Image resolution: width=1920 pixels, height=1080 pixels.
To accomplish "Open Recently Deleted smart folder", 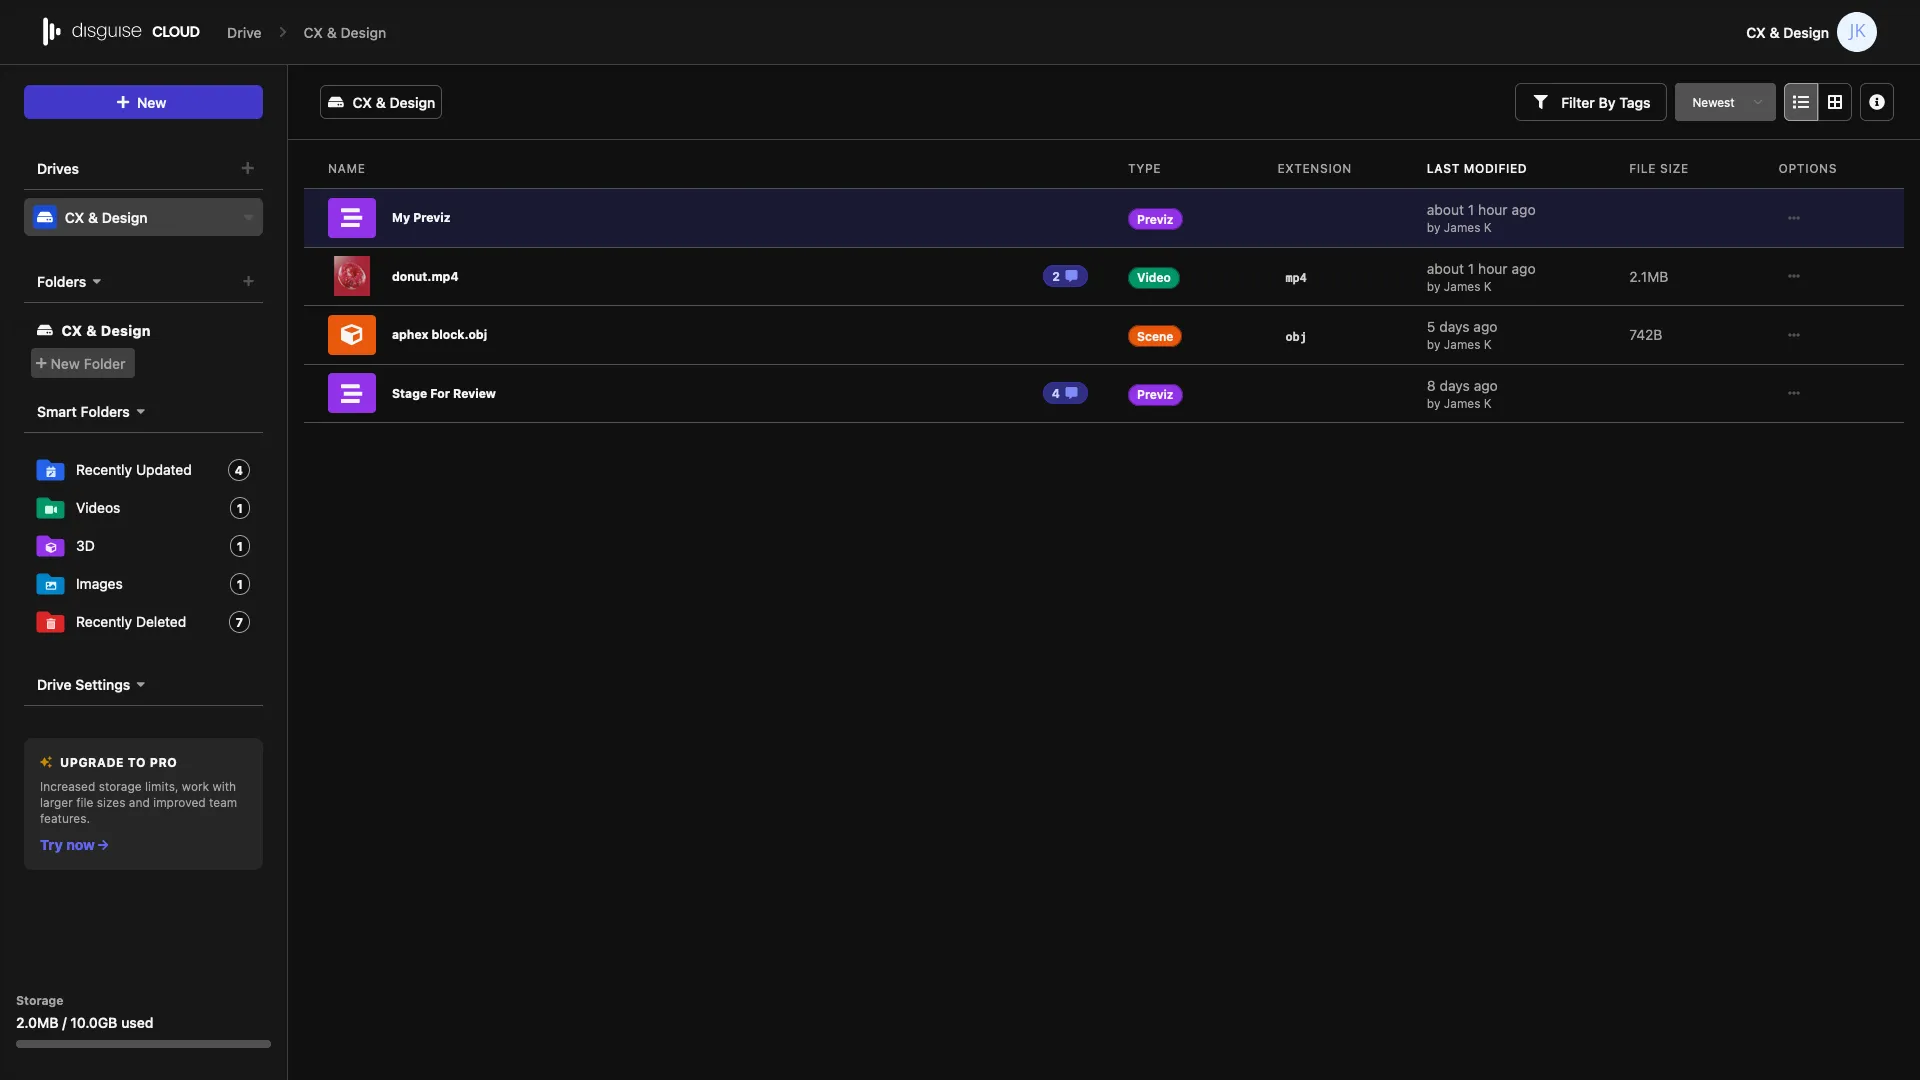I will click(x=131, y=621).
